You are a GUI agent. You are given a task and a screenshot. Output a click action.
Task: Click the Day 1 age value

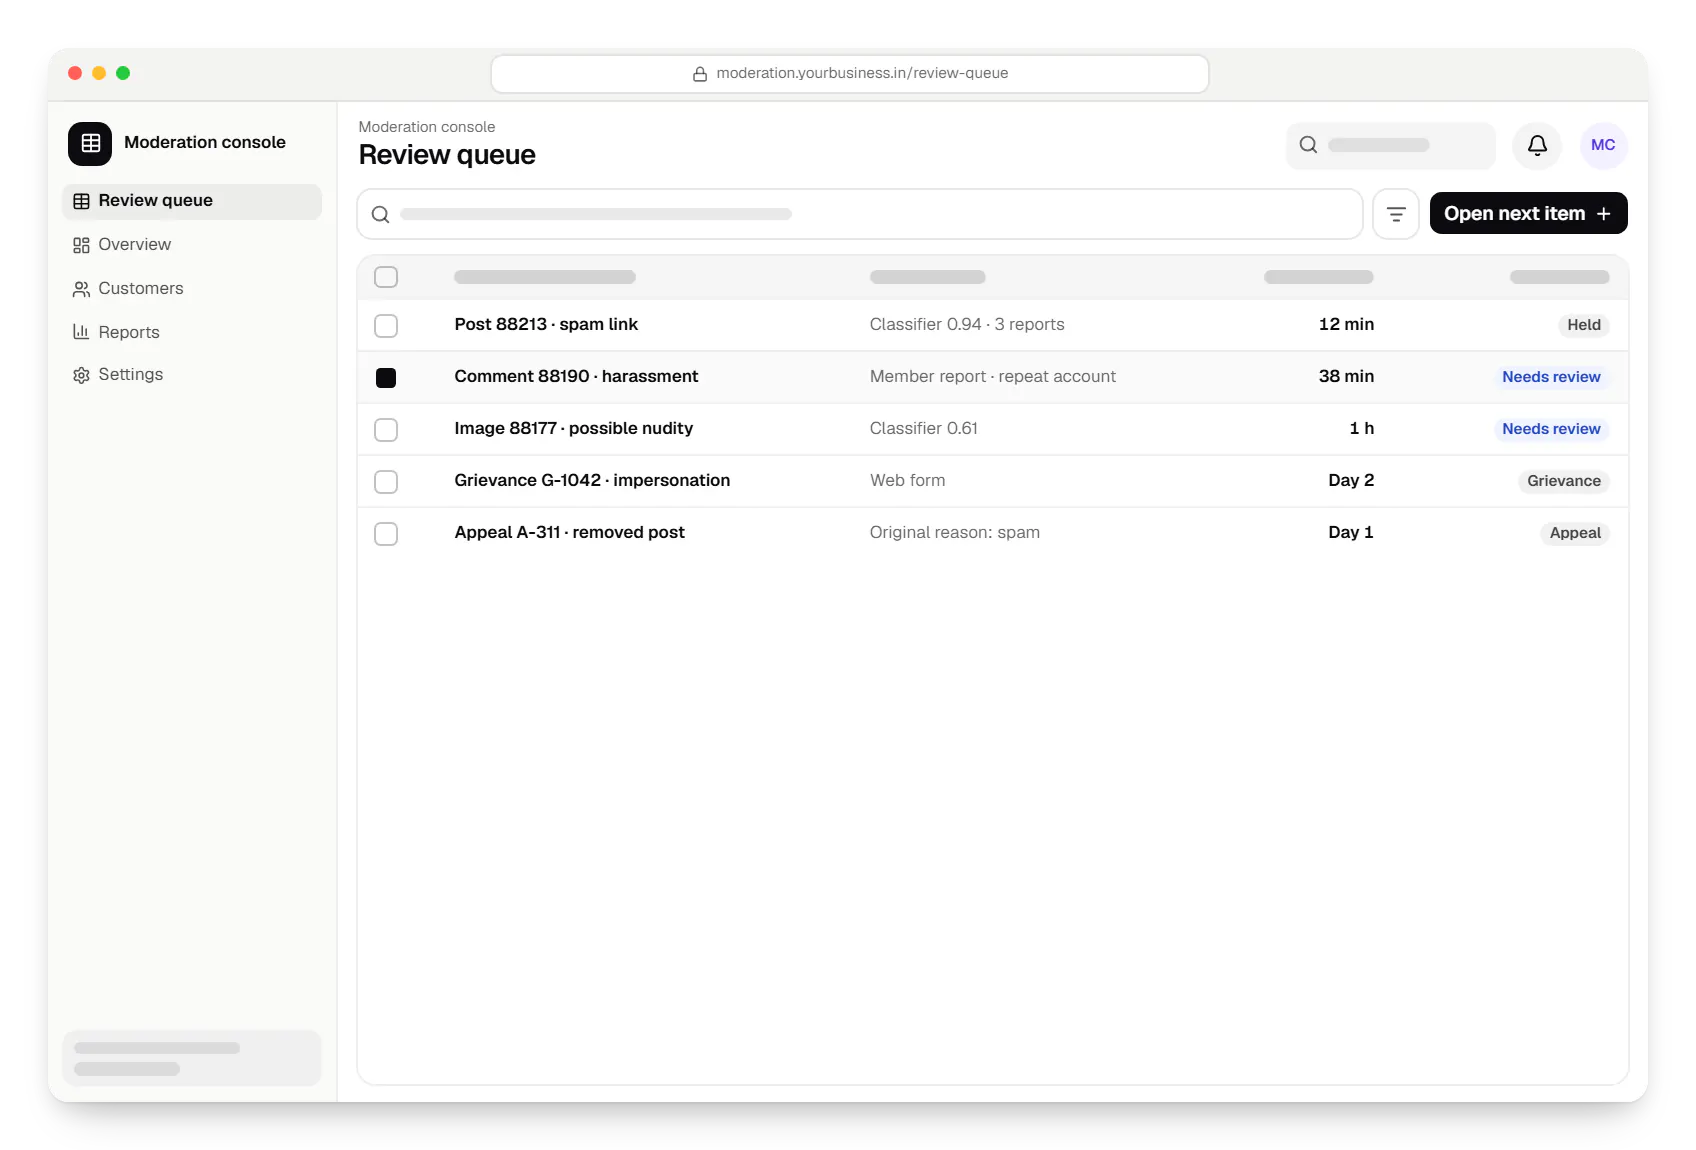click(x=1351, y=532)
